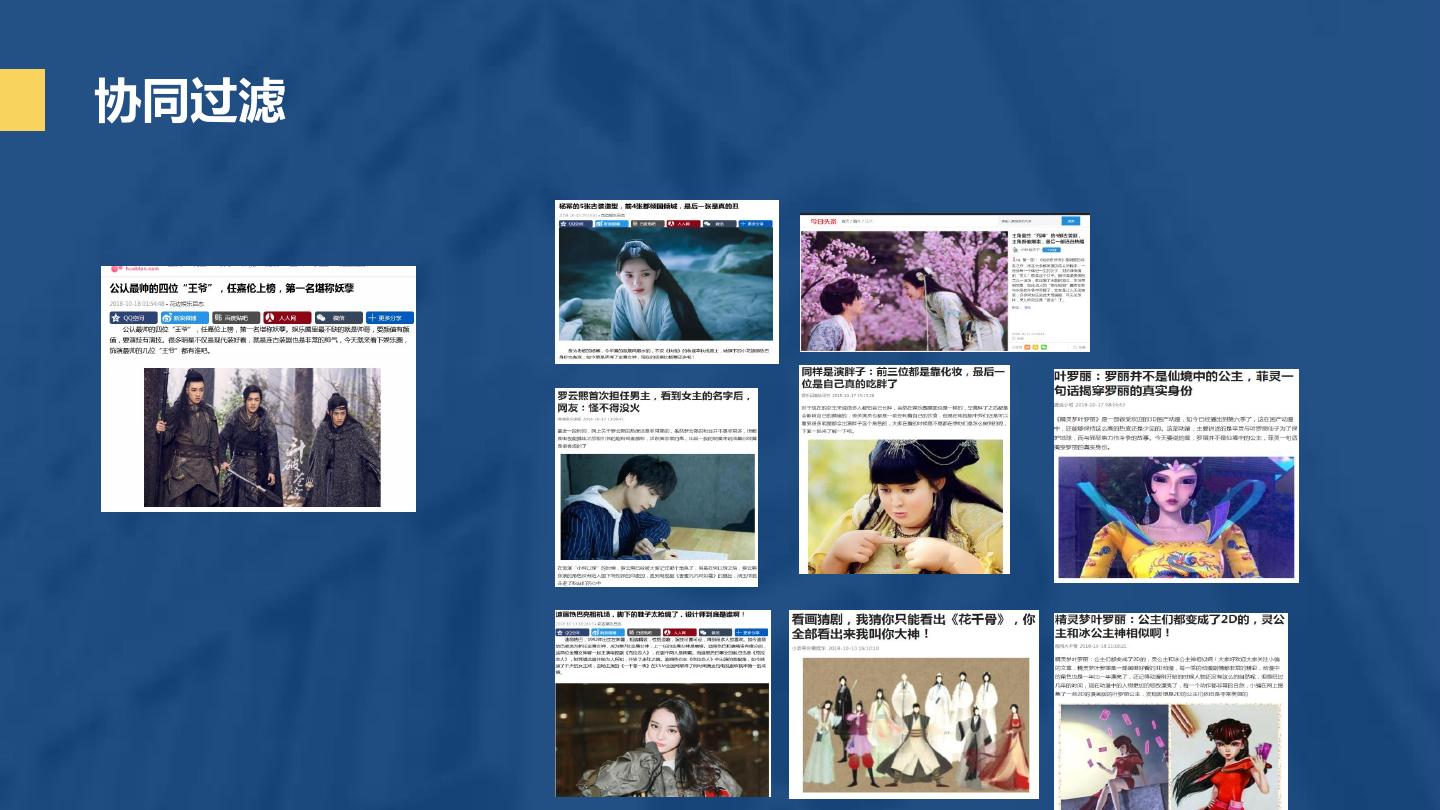1440x810 pixels.
Task: Share the 王爷 article to 新浪微博
Action: (185, 318)
